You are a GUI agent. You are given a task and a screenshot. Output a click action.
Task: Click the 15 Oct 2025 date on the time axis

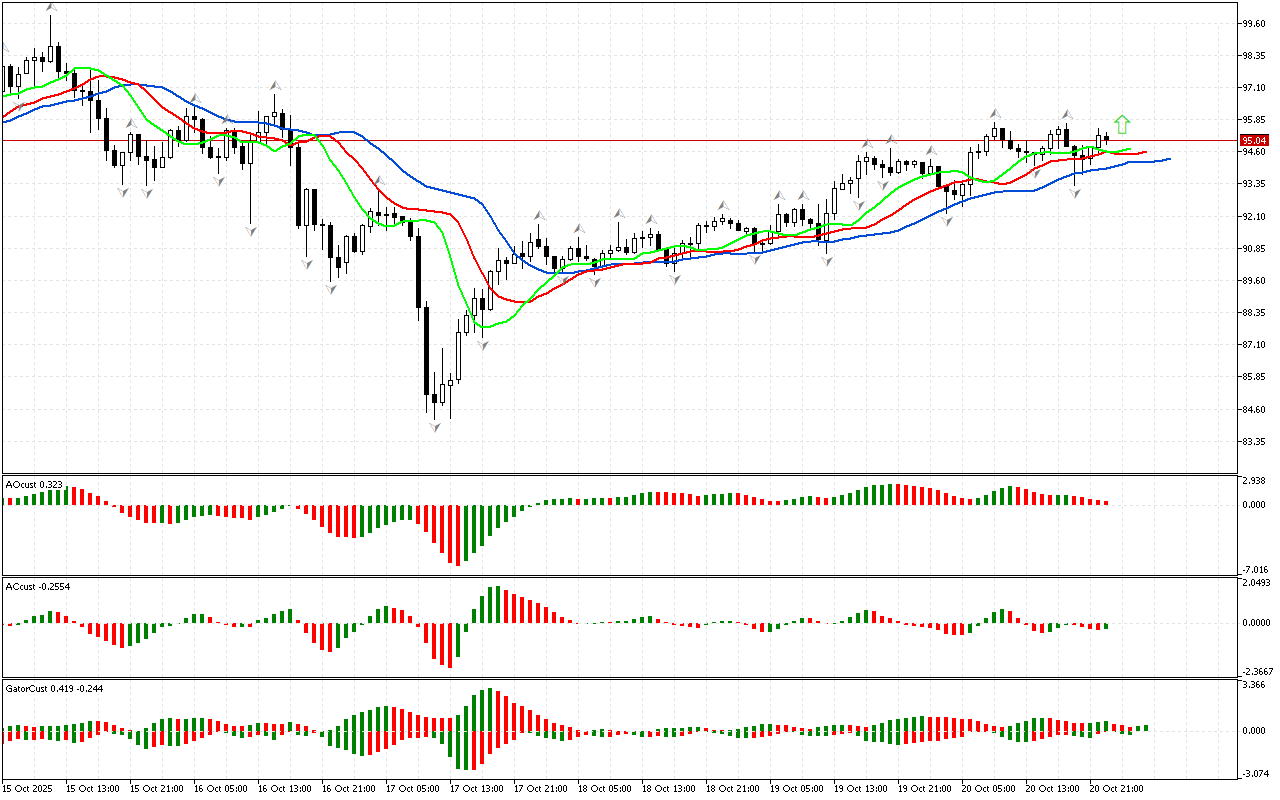30,789
